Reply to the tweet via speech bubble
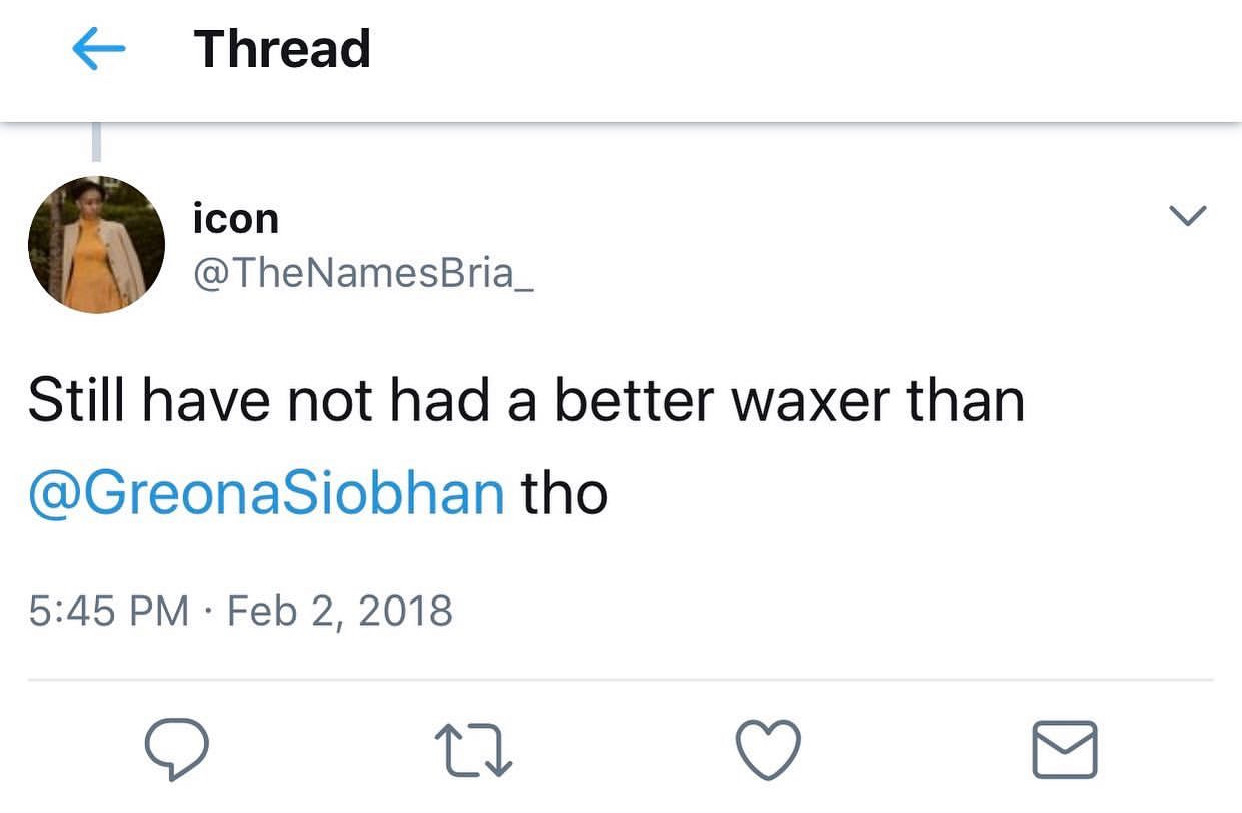This screenshot has height=813, width=1242. tap(177, 750)
